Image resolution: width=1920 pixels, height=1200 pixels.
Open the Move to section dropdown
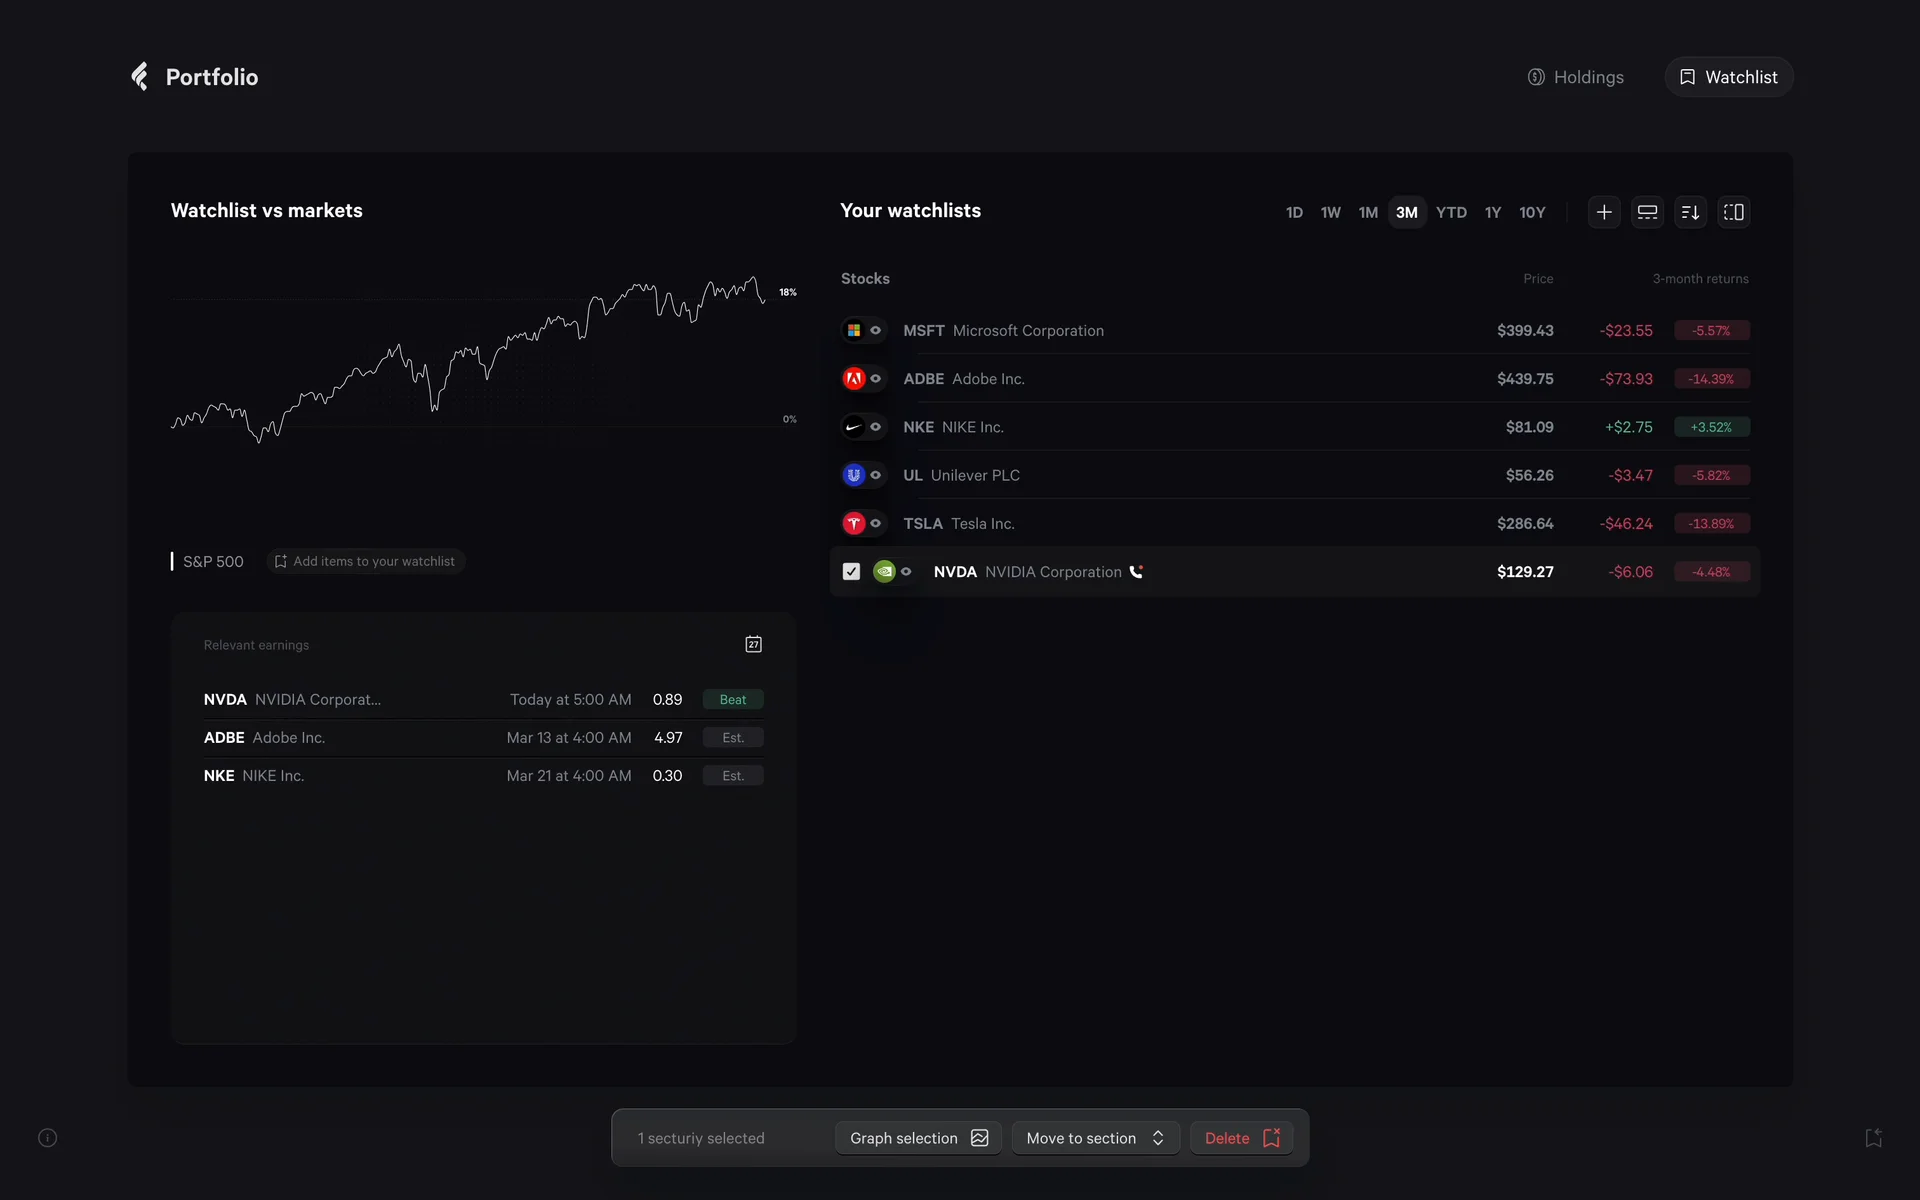pos(1095,1138)
